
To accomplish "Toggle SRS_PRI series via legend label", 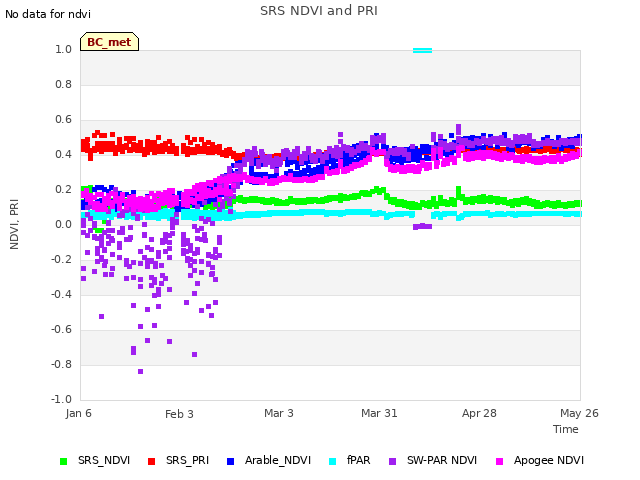I will tap(187, 460).
